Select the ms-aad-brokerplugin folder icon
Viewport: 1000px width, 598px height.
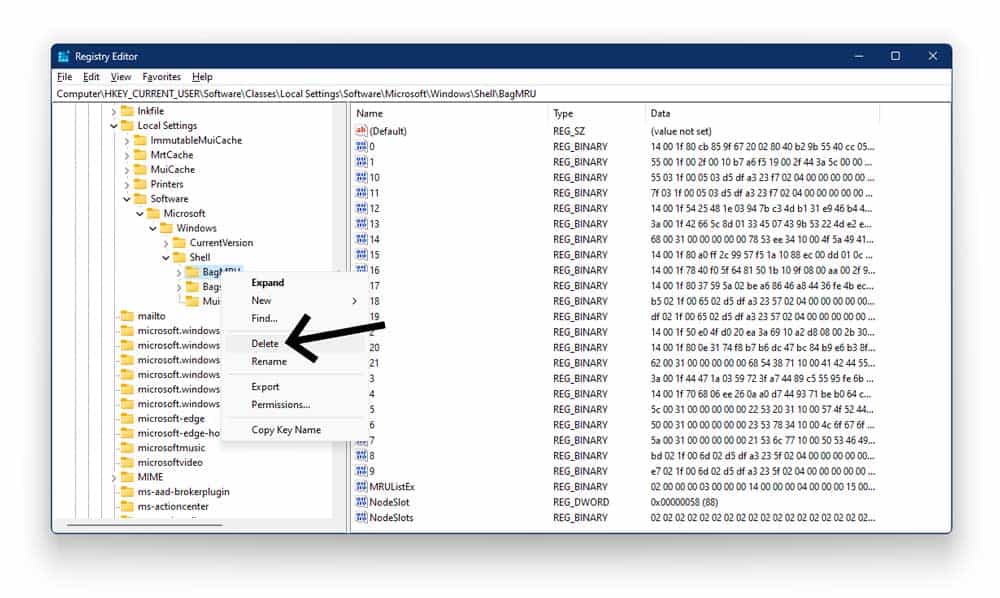click(127, 492)
